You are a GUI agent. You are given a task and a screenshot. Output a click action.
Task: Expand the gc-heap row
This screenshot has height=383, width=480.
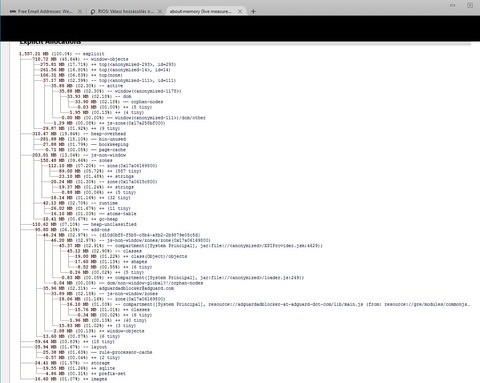[x=80, y=219]
